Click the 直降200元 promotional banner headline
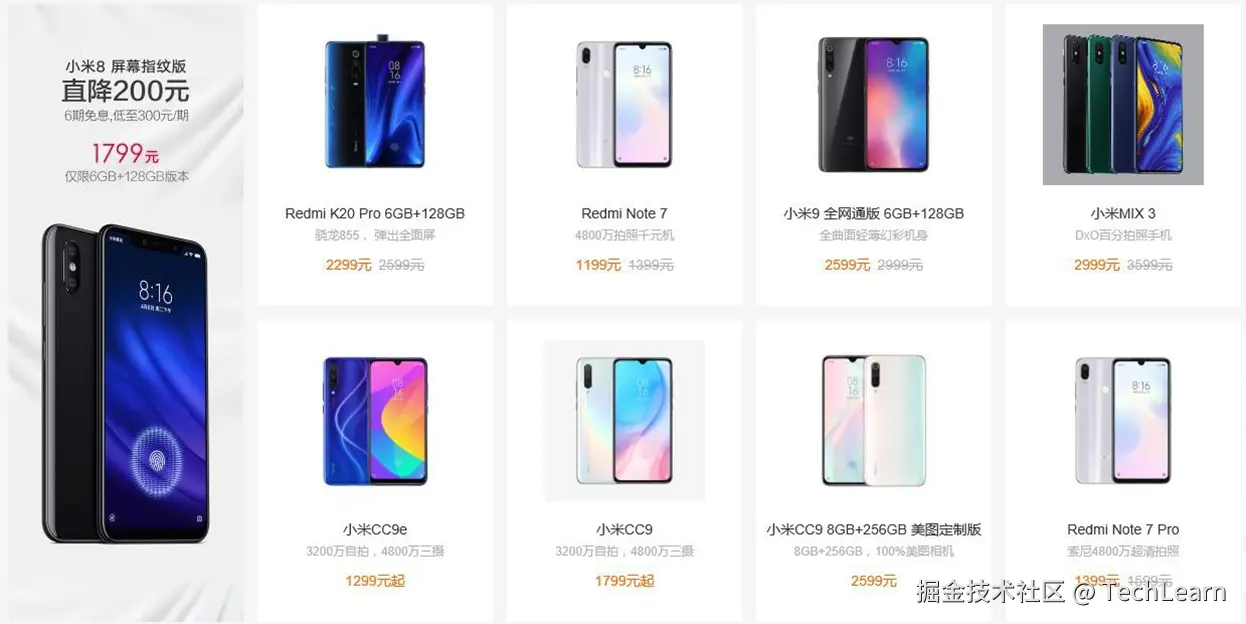This screenshot has width=1246, height=624. coord(125,91)
